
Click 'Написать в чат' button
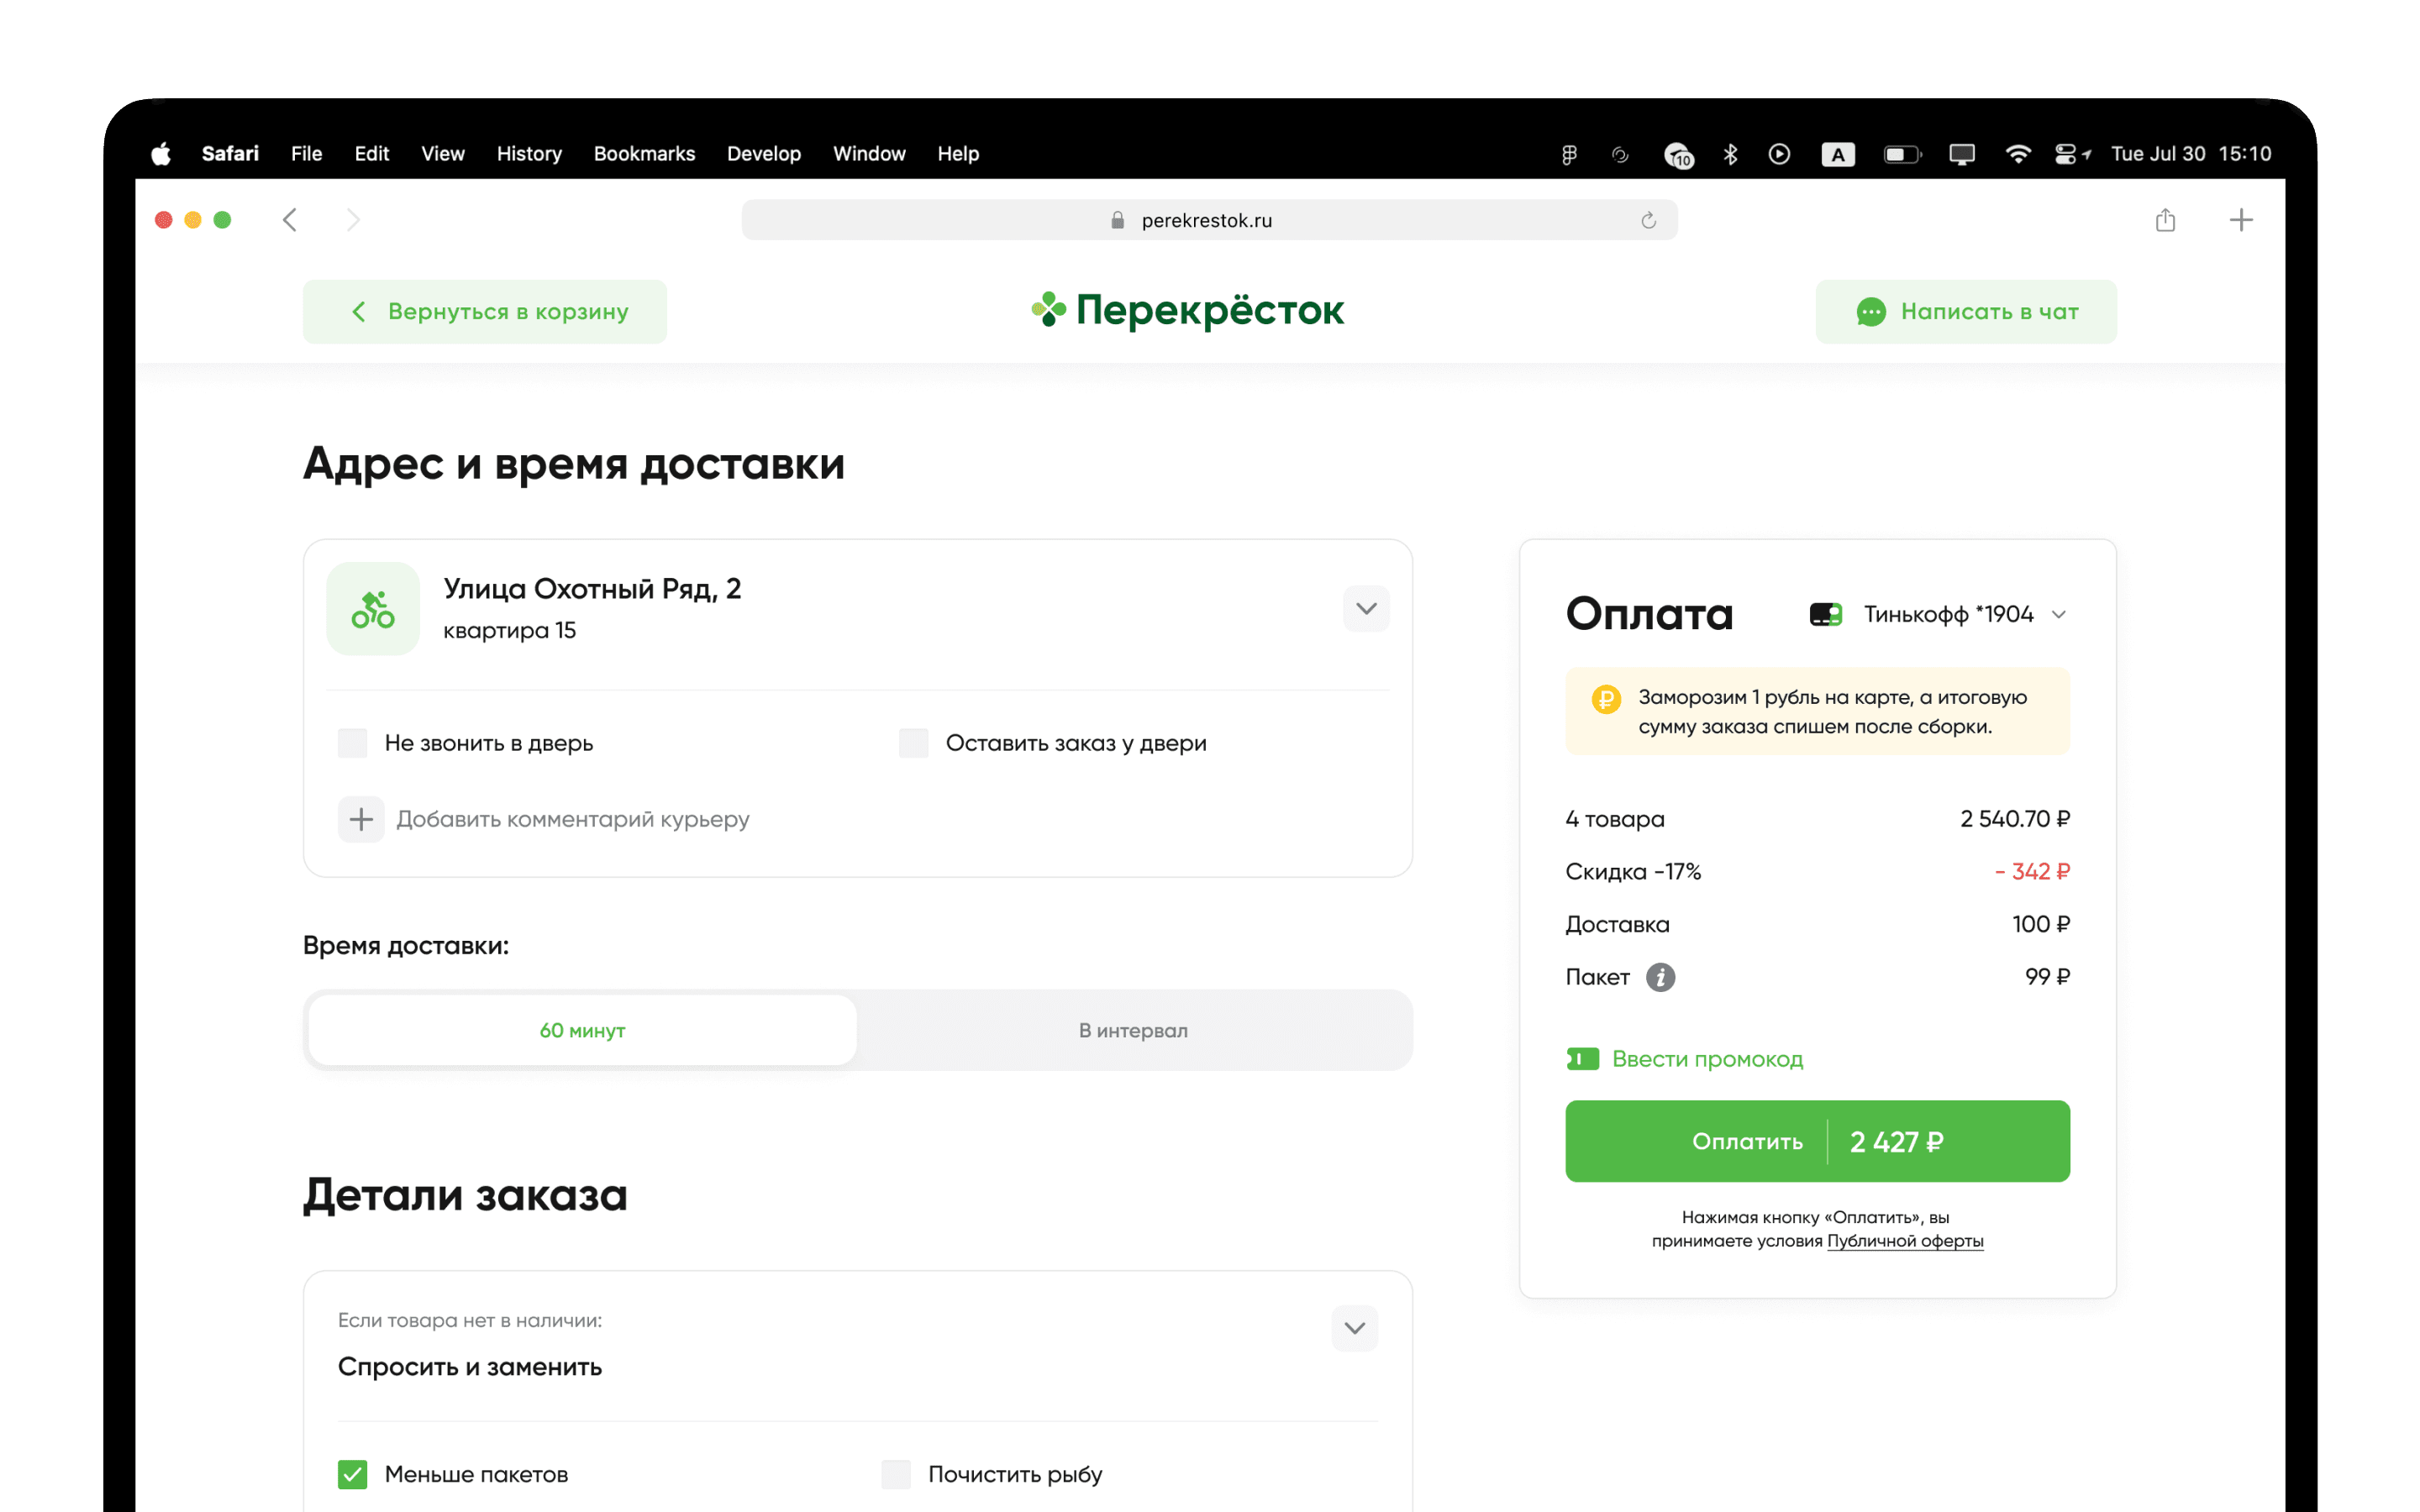pos(1966,312)
